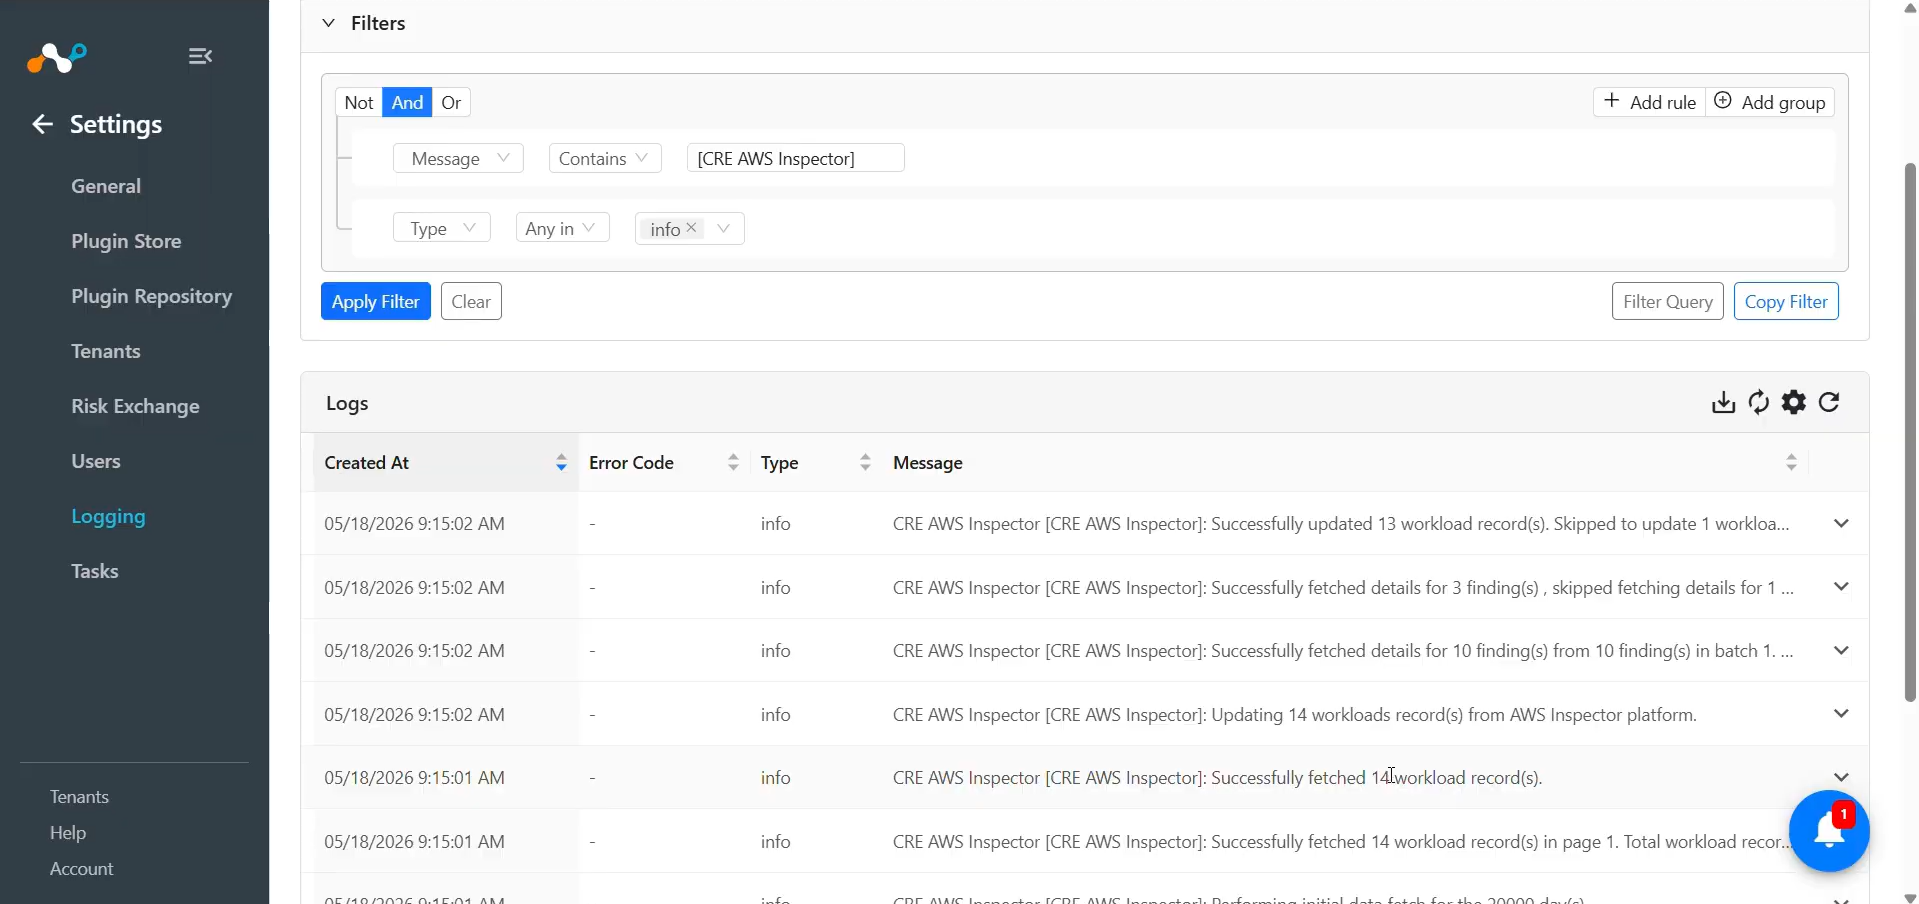1919x904 pixels.
Task: Clear the current filters
Action: [x=471, y=301]
